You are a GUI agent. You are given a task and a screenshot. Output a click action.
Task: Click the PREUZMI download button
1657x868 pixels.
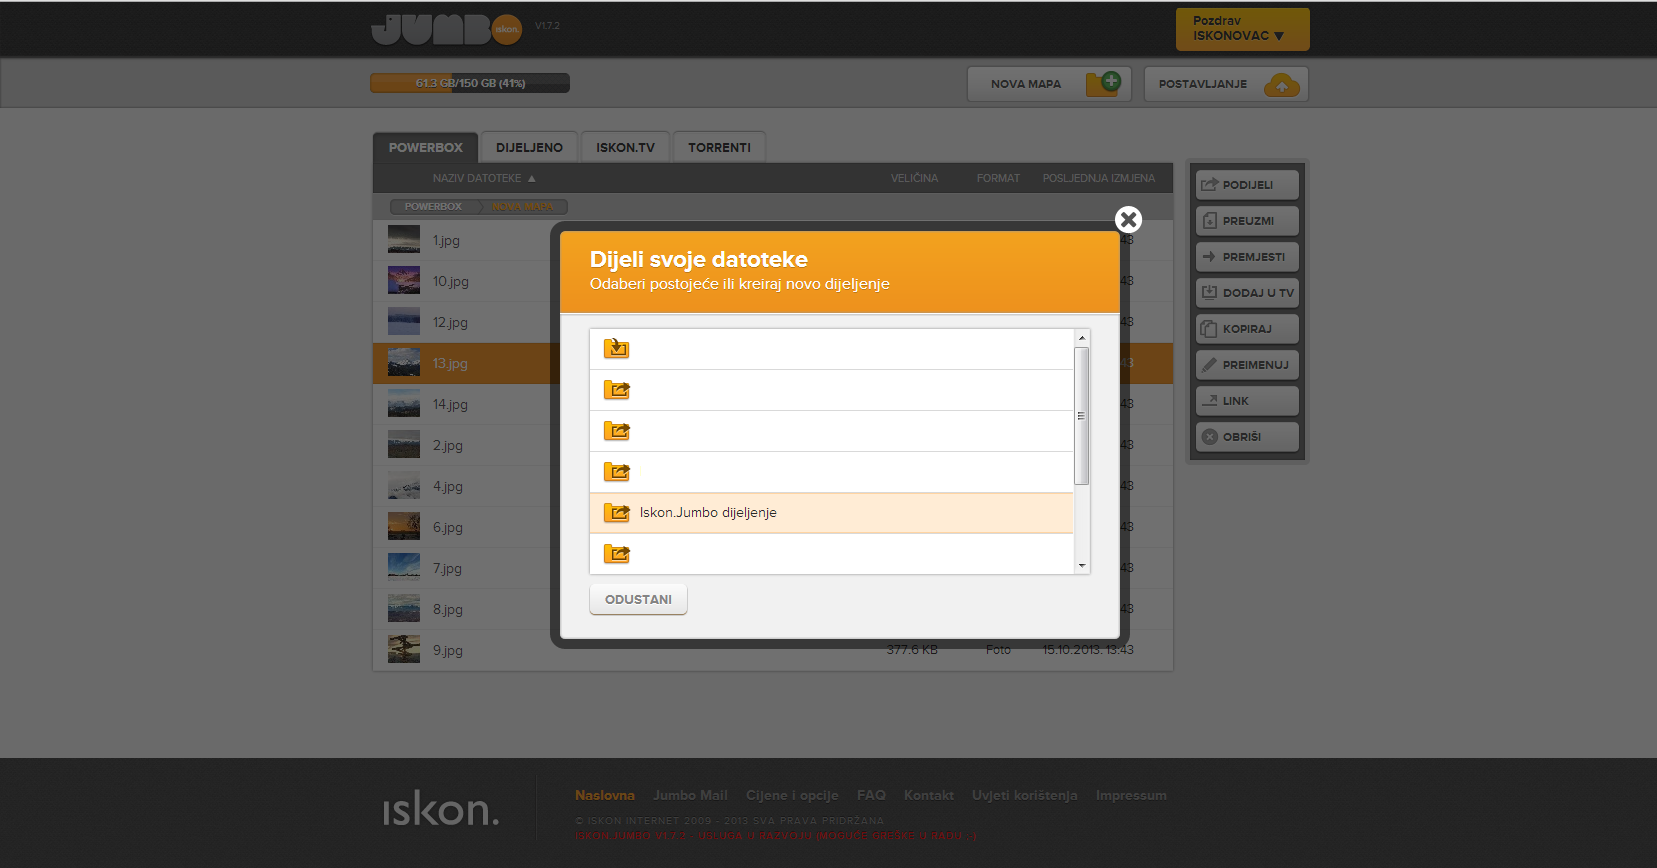pos(1247,221)
